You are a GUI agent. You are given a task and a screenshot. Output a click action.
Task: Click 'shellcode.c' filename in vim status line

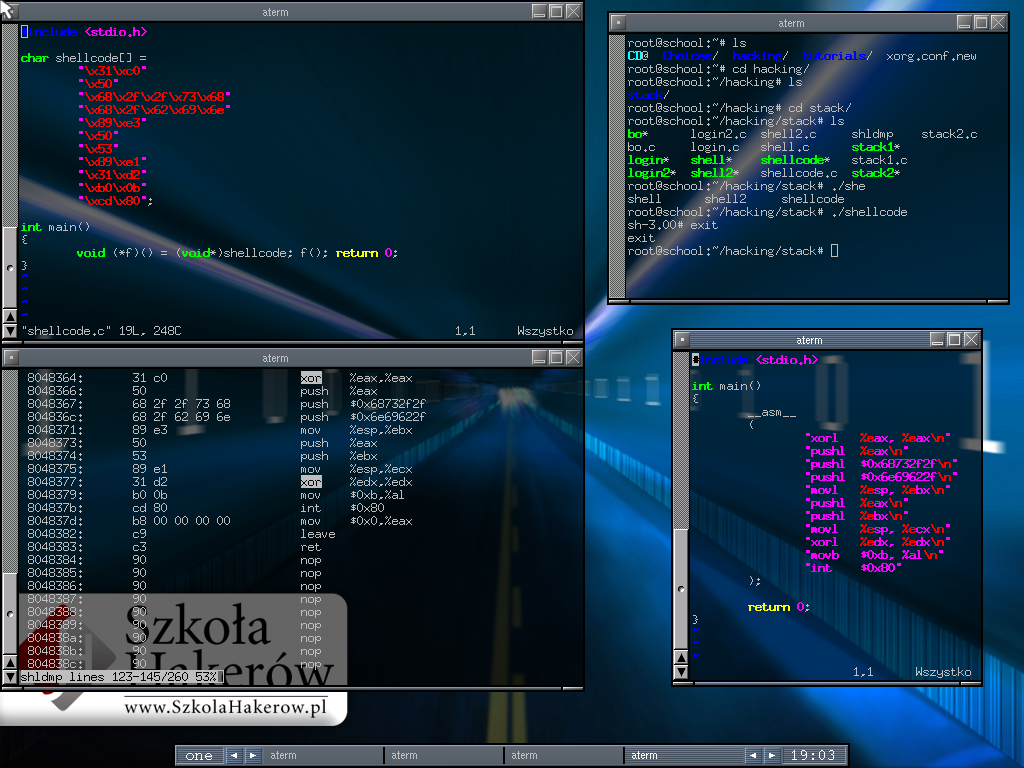(x=66, y=331)
